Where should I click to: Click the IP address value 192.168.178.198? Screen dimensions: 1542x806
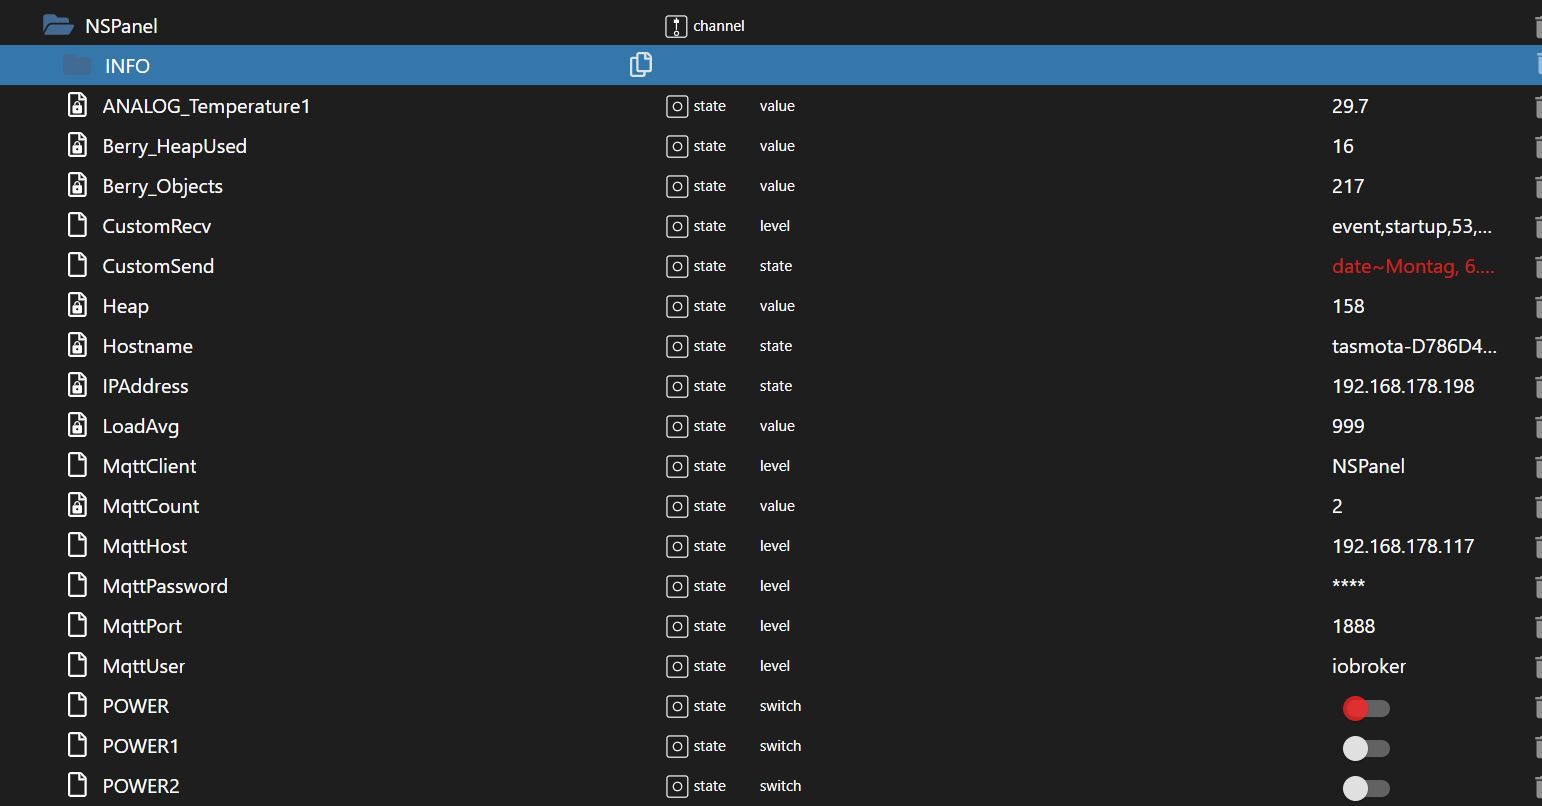(x=1403, y=386)
